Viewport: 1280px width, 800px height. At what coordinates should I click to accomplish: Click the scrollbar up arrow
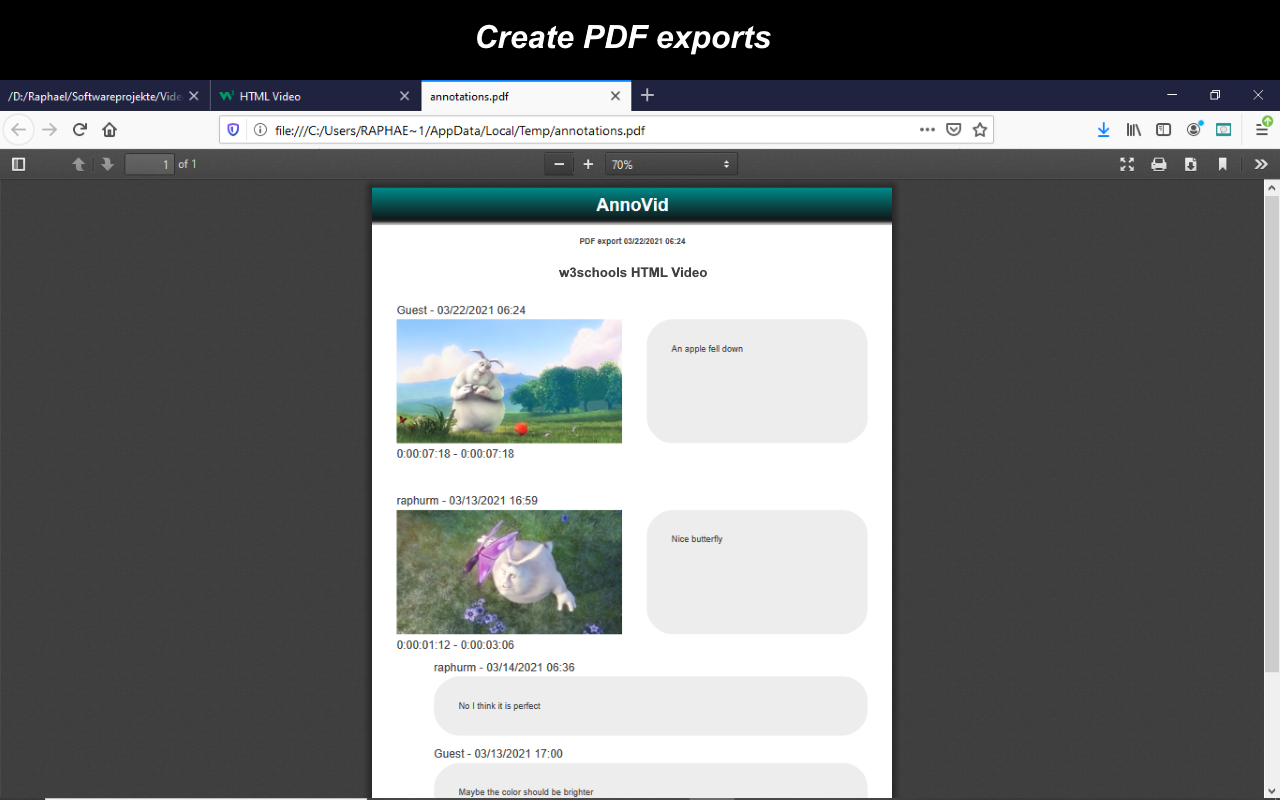(1272, 187)
